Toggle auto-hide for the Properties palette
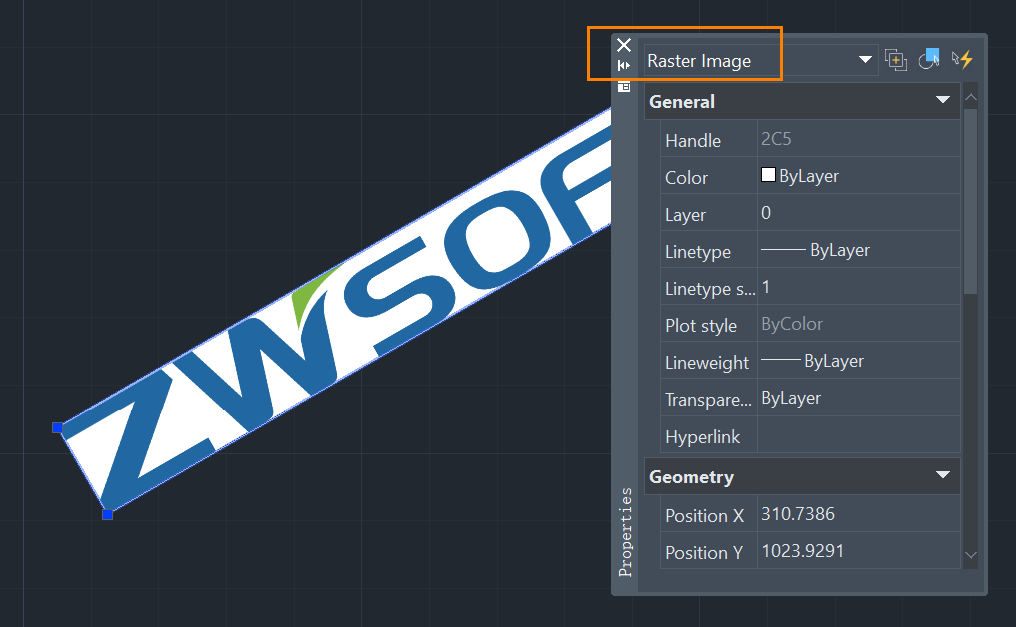The width and height of the screenshot is (1016, 627). click(623, 65)
